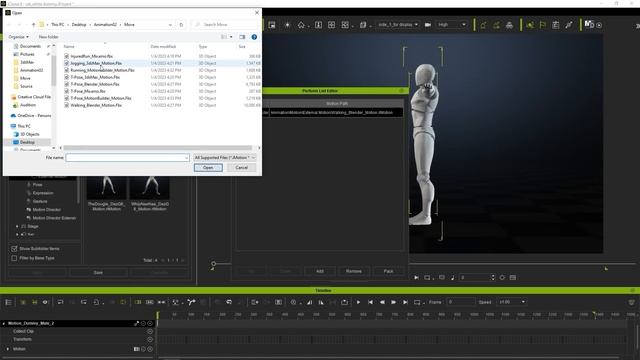
Task: Click the timeline end marker flag
Action: (x=594, y=313)
